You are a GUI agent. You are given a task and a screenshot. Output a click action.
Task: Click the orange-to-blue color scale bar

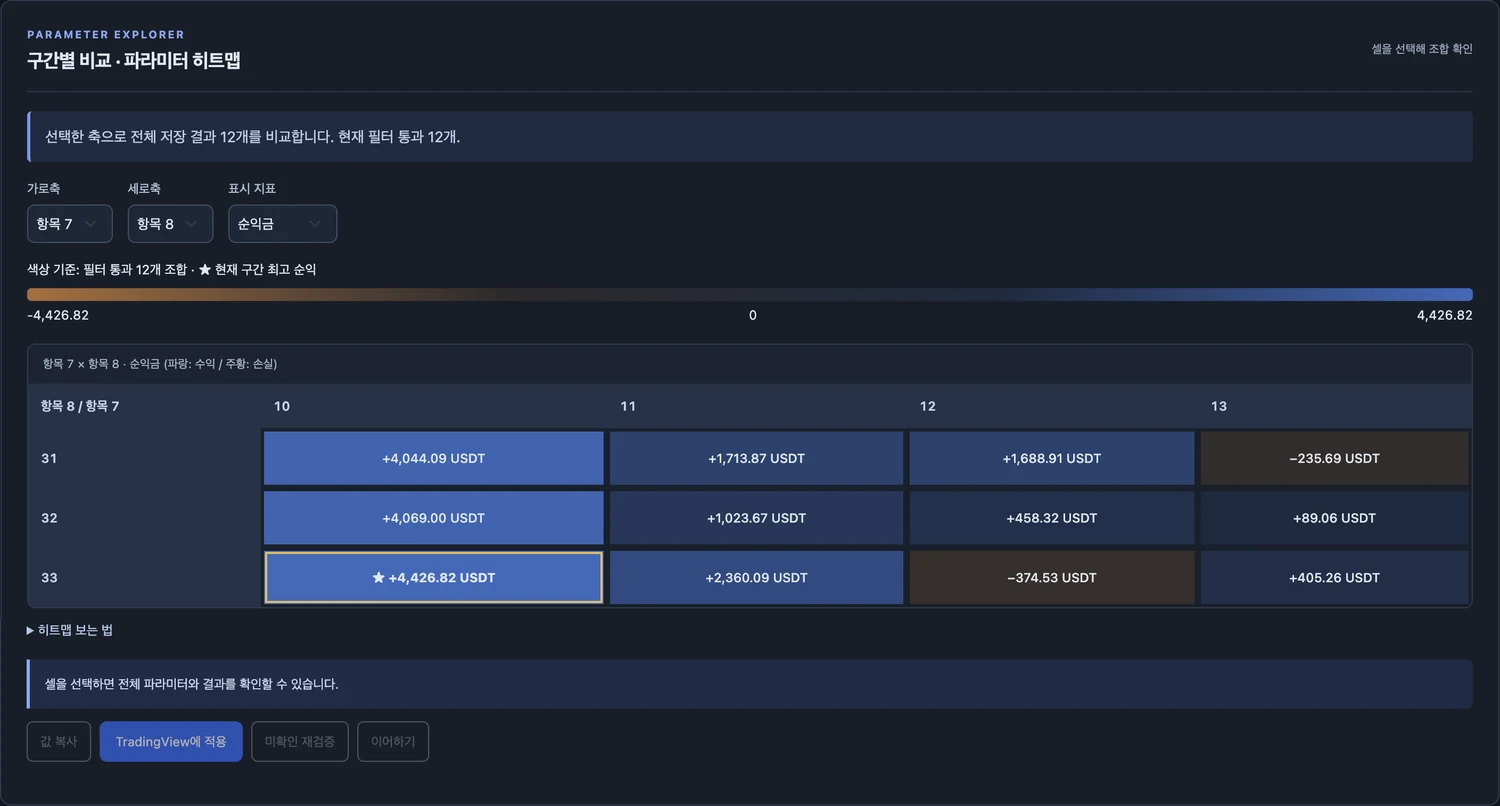click(x=750, y=294)
